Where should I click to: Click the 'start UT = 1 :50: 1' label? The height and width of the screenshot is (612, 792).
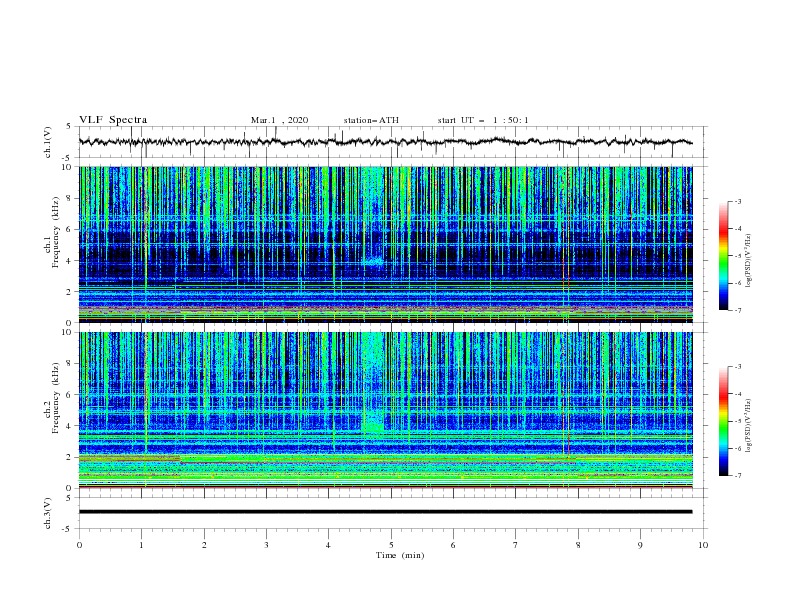click(x=483, y=120)
